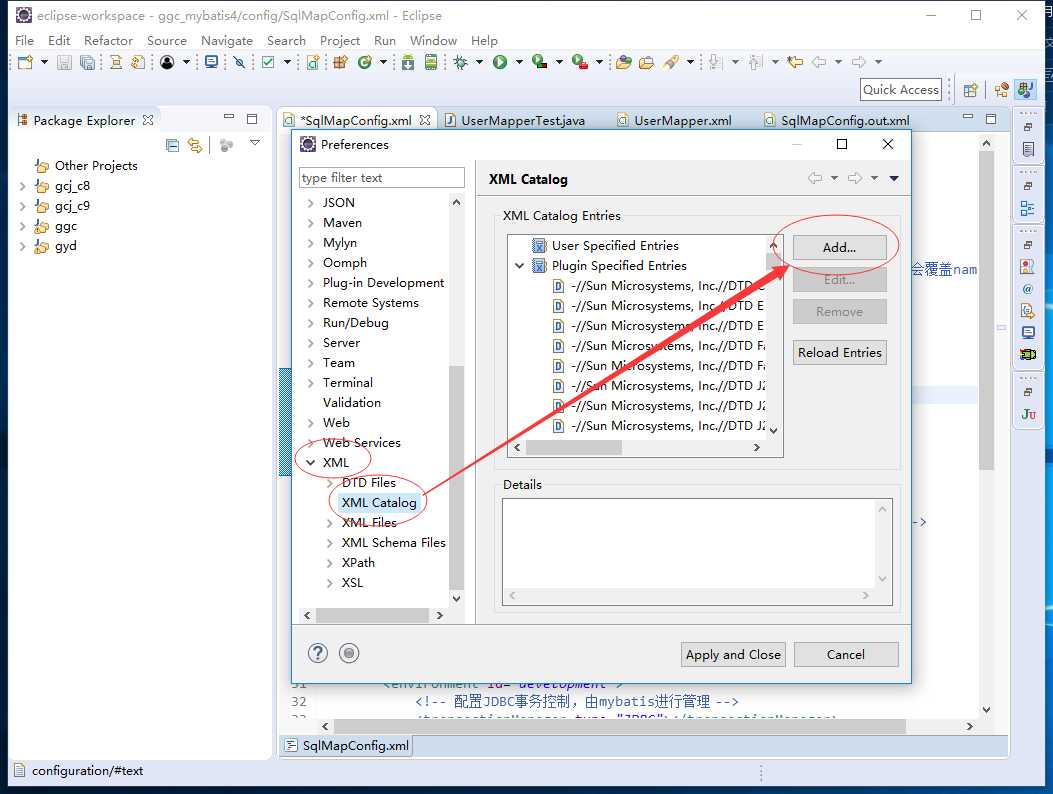Screen dimensions: 1053x794
Task: Click the Back navigation arrow in main toolbar
Action: click(819, 62)
